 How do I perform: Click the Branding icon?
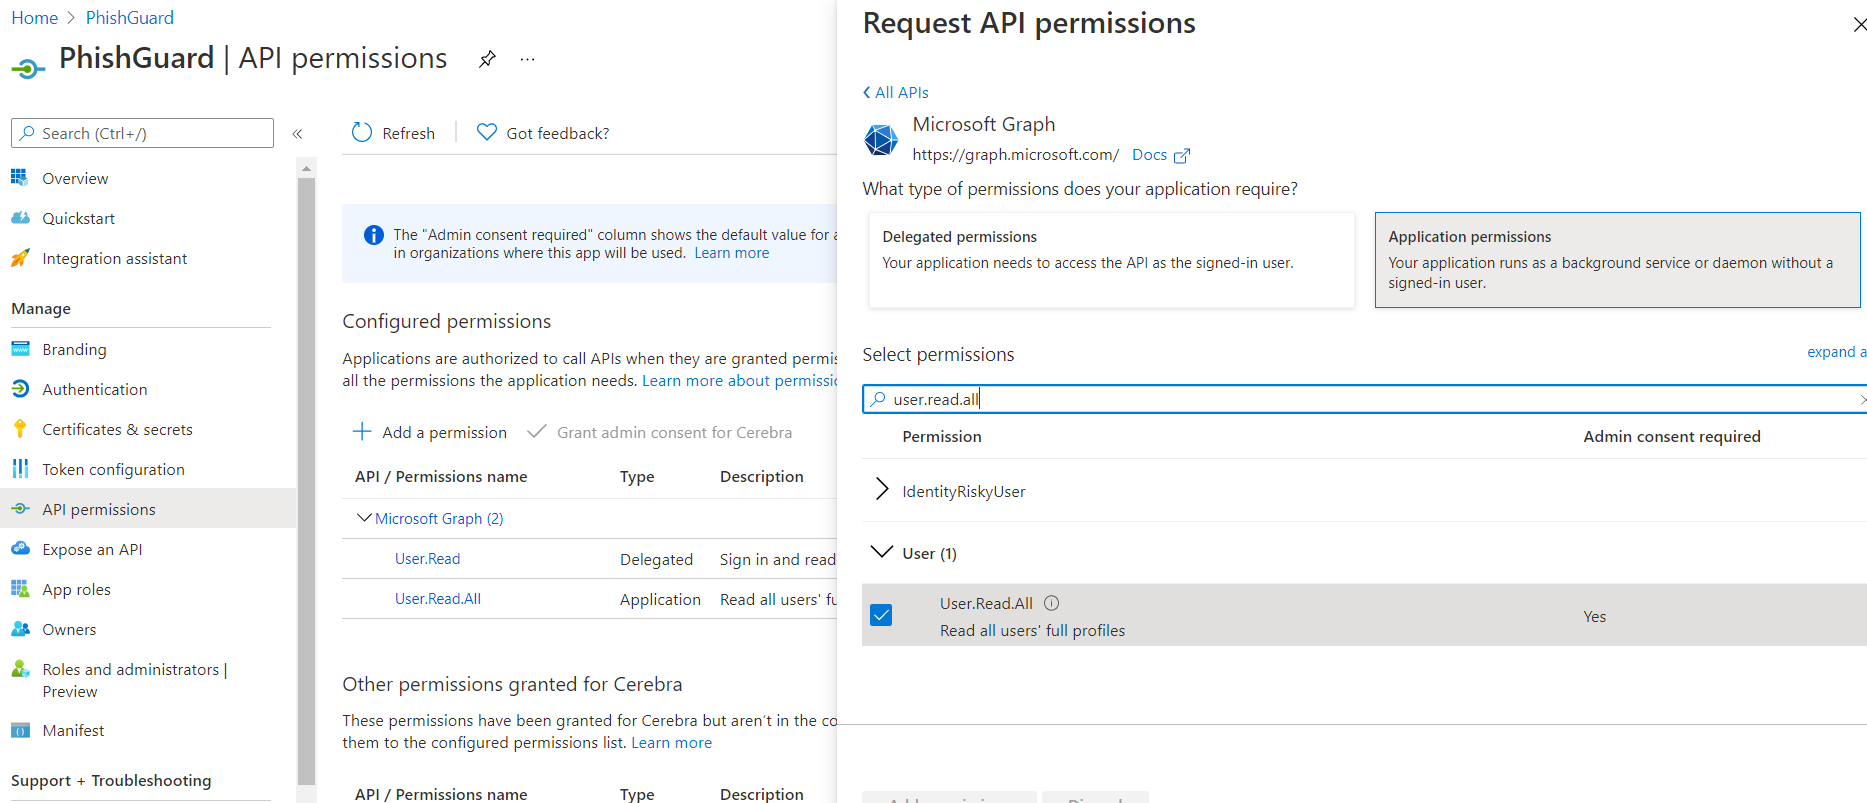[x=20, y=348]
